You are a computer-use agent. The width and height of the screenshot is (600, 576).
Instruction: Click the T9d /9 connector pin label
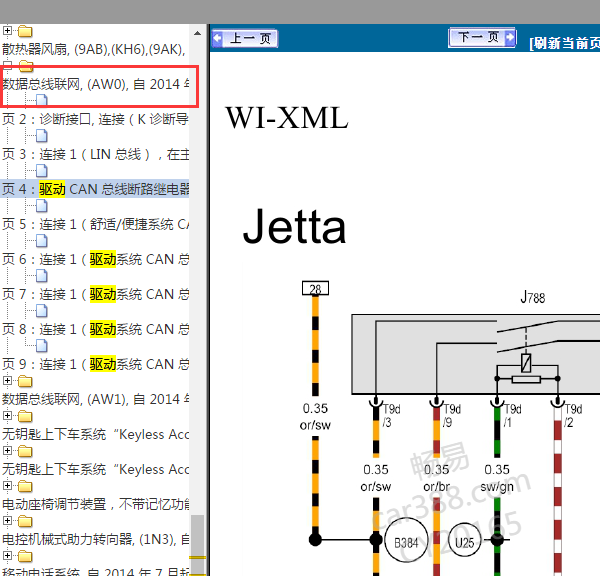pos(452,416)
